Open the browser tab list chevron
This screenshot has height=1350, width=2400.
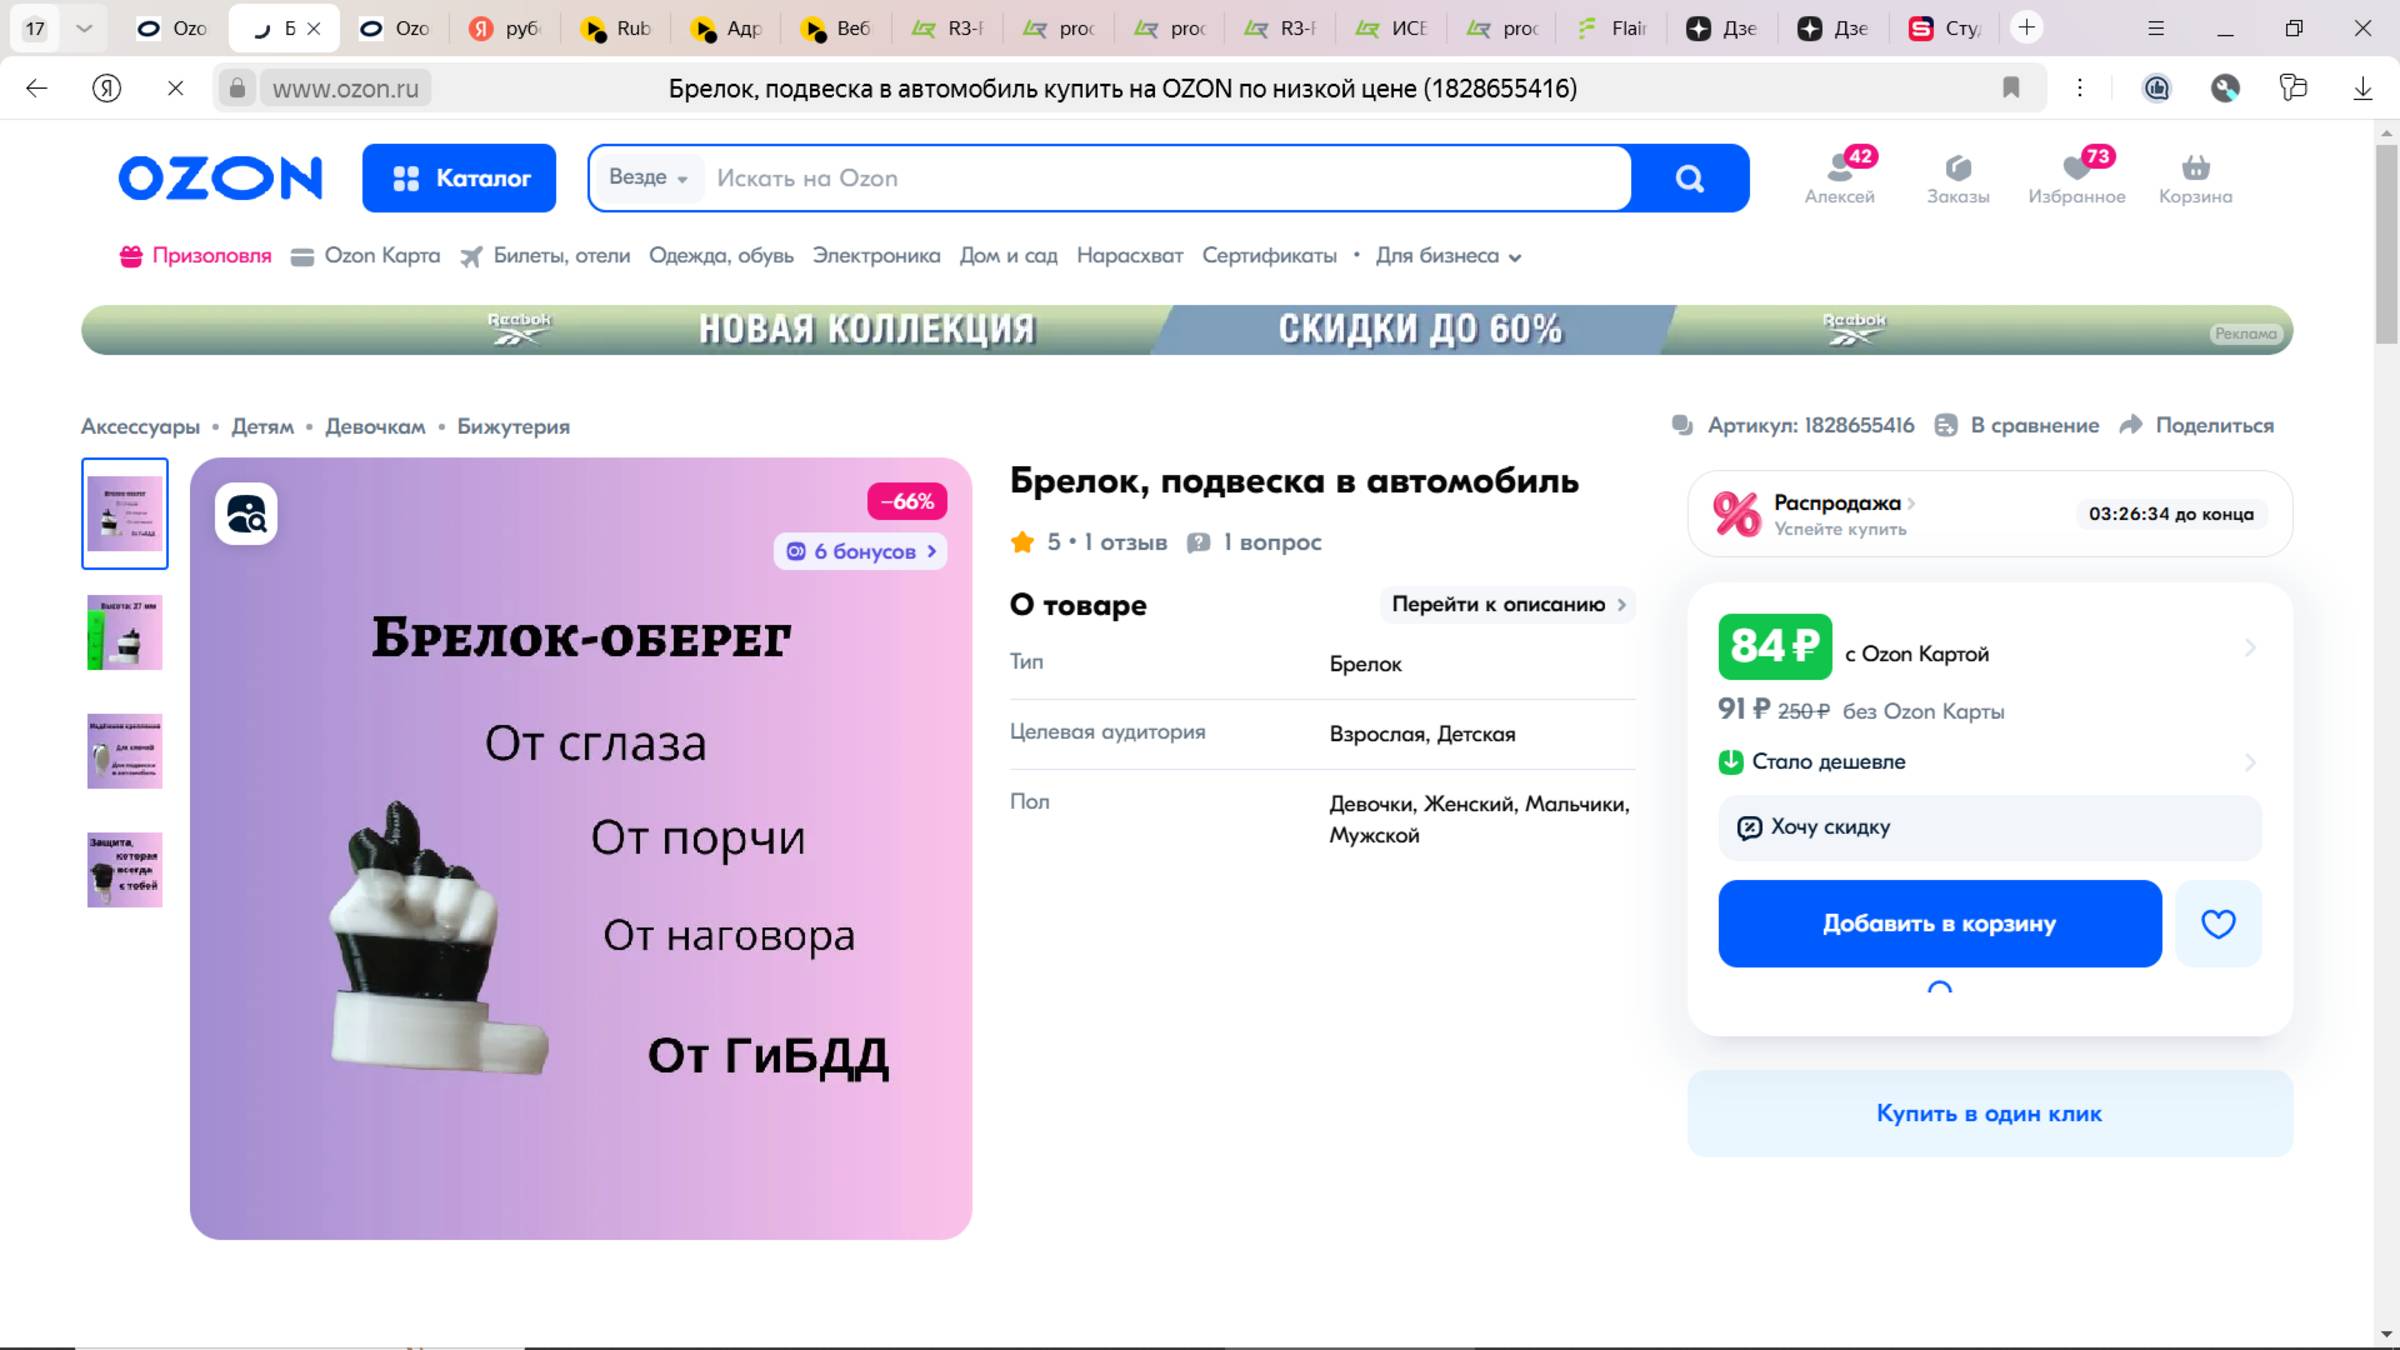click(x=83, y=27)
